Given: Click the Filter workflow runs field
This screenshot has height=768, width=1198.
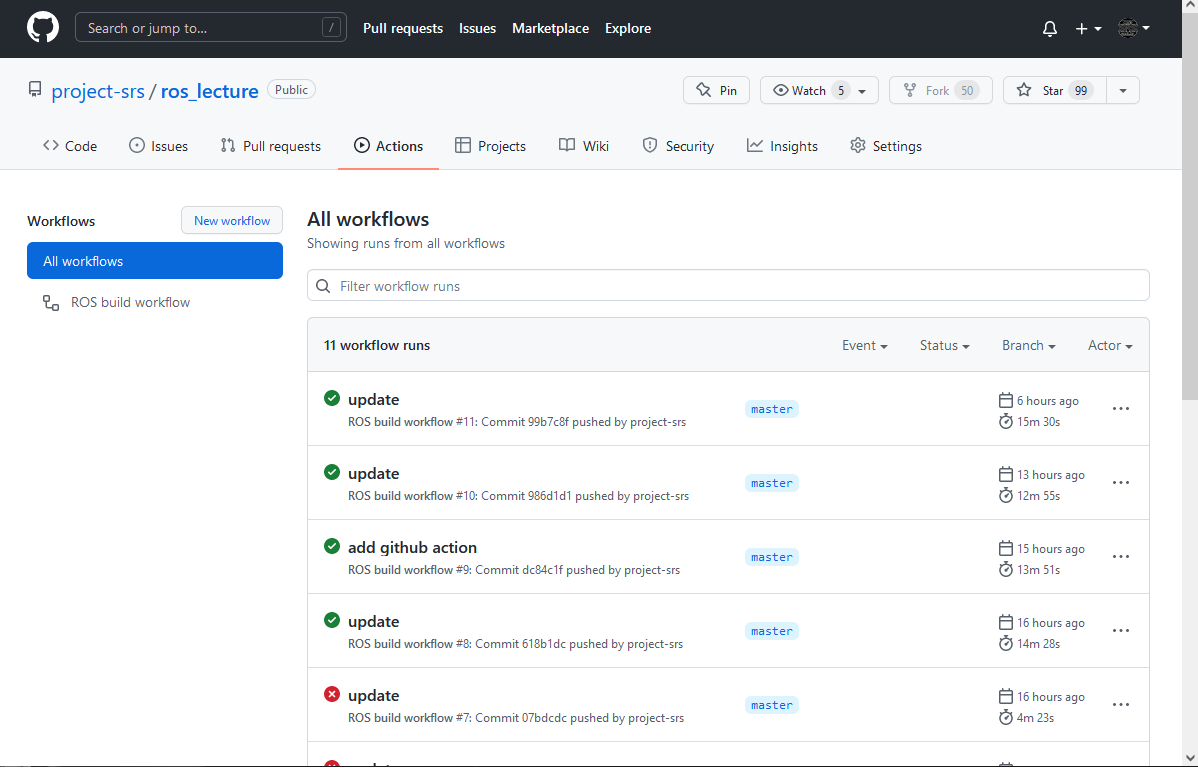Looking at the screenshot, I should coord(728,285).
